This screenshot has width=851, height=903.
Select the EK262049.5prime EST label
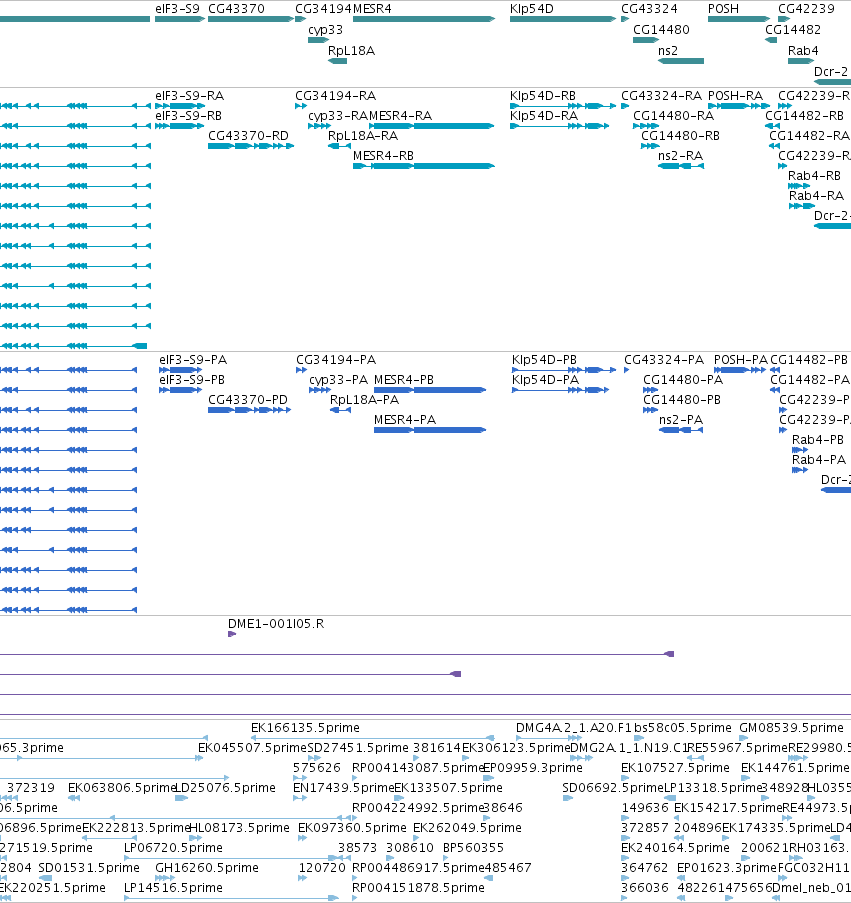[x=467, y=828]
